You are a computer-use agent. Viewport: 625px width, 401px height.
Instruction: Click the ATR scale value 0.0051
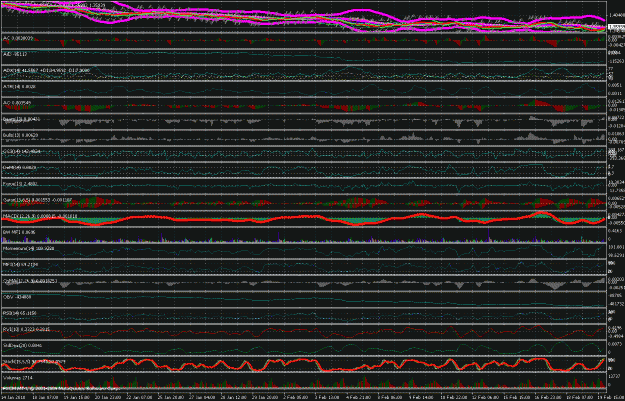coord(614,85)
